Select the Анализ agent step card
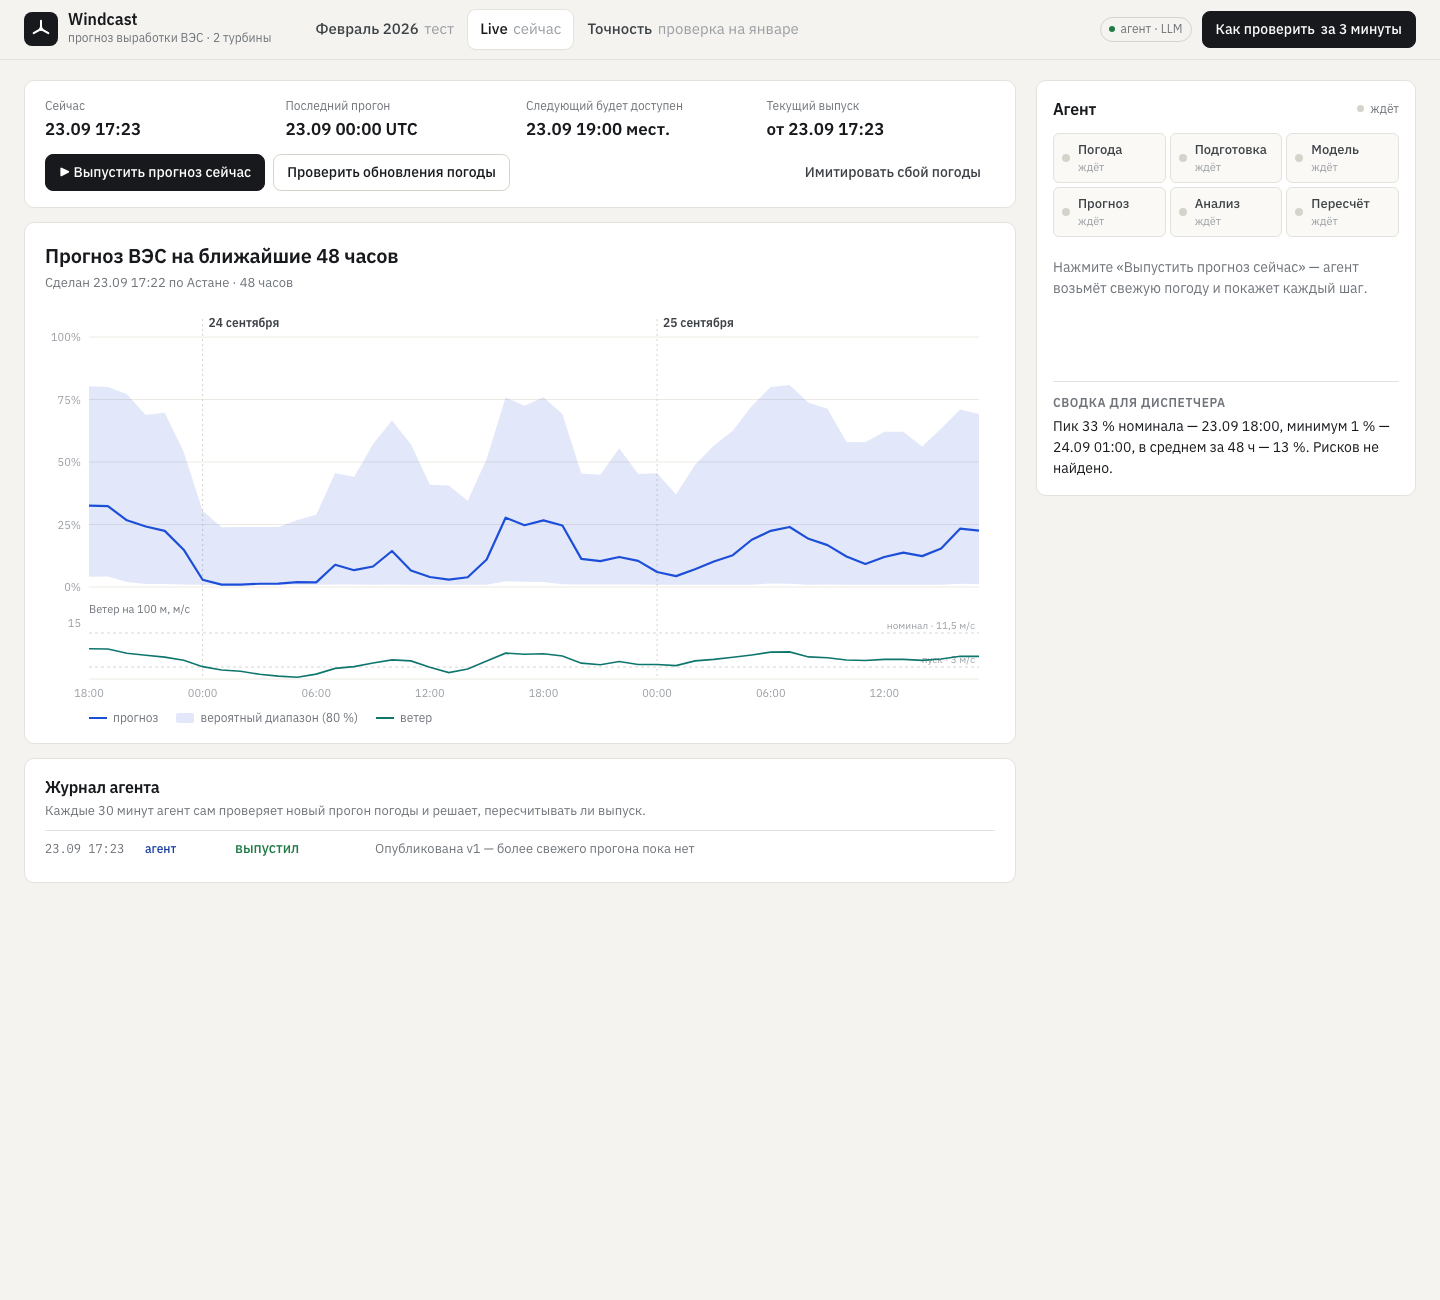 click(x=1226, y=212)
